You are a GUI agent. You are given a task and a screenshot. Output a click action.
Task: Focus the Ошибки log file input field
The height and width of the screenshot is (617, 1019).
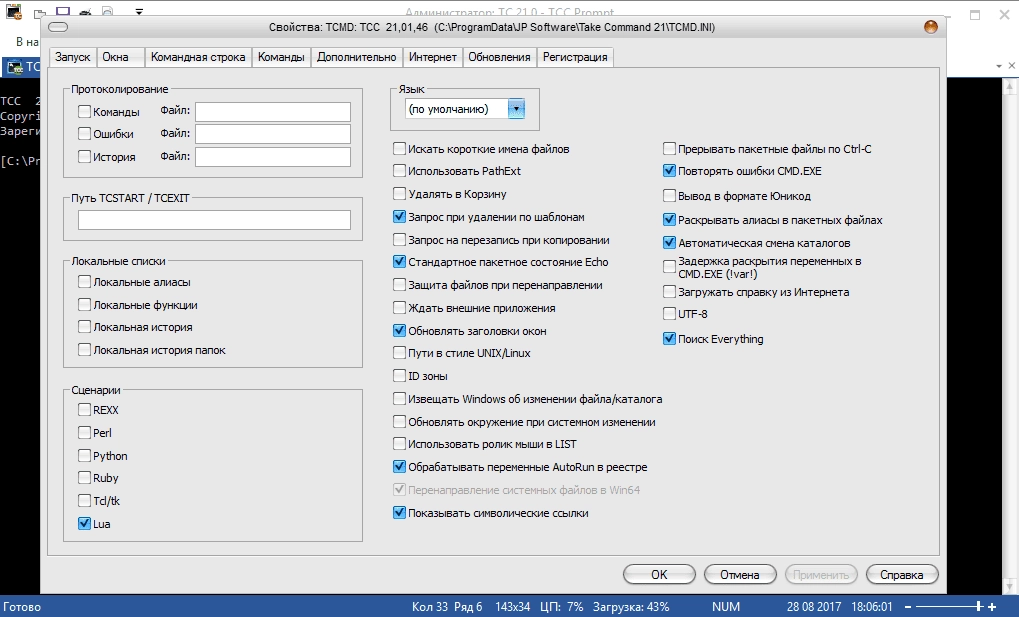[273, 134]
